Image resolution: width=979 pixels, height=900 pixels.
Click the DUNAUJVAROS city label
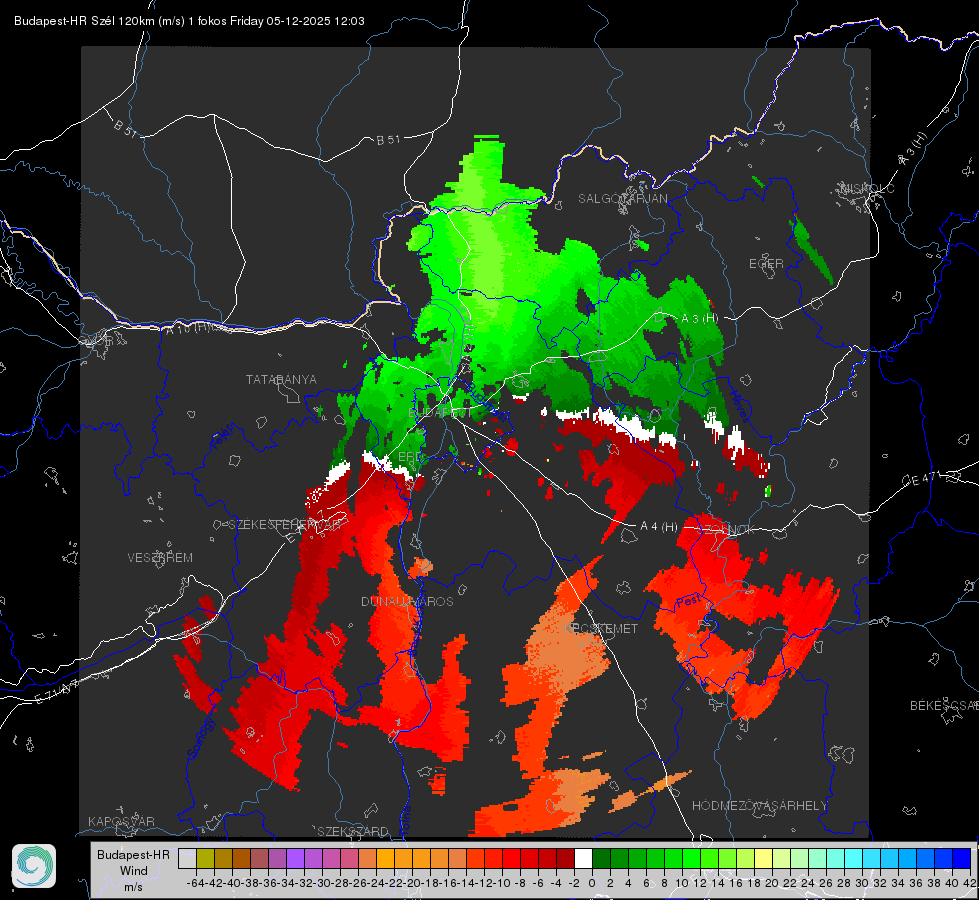407,601
